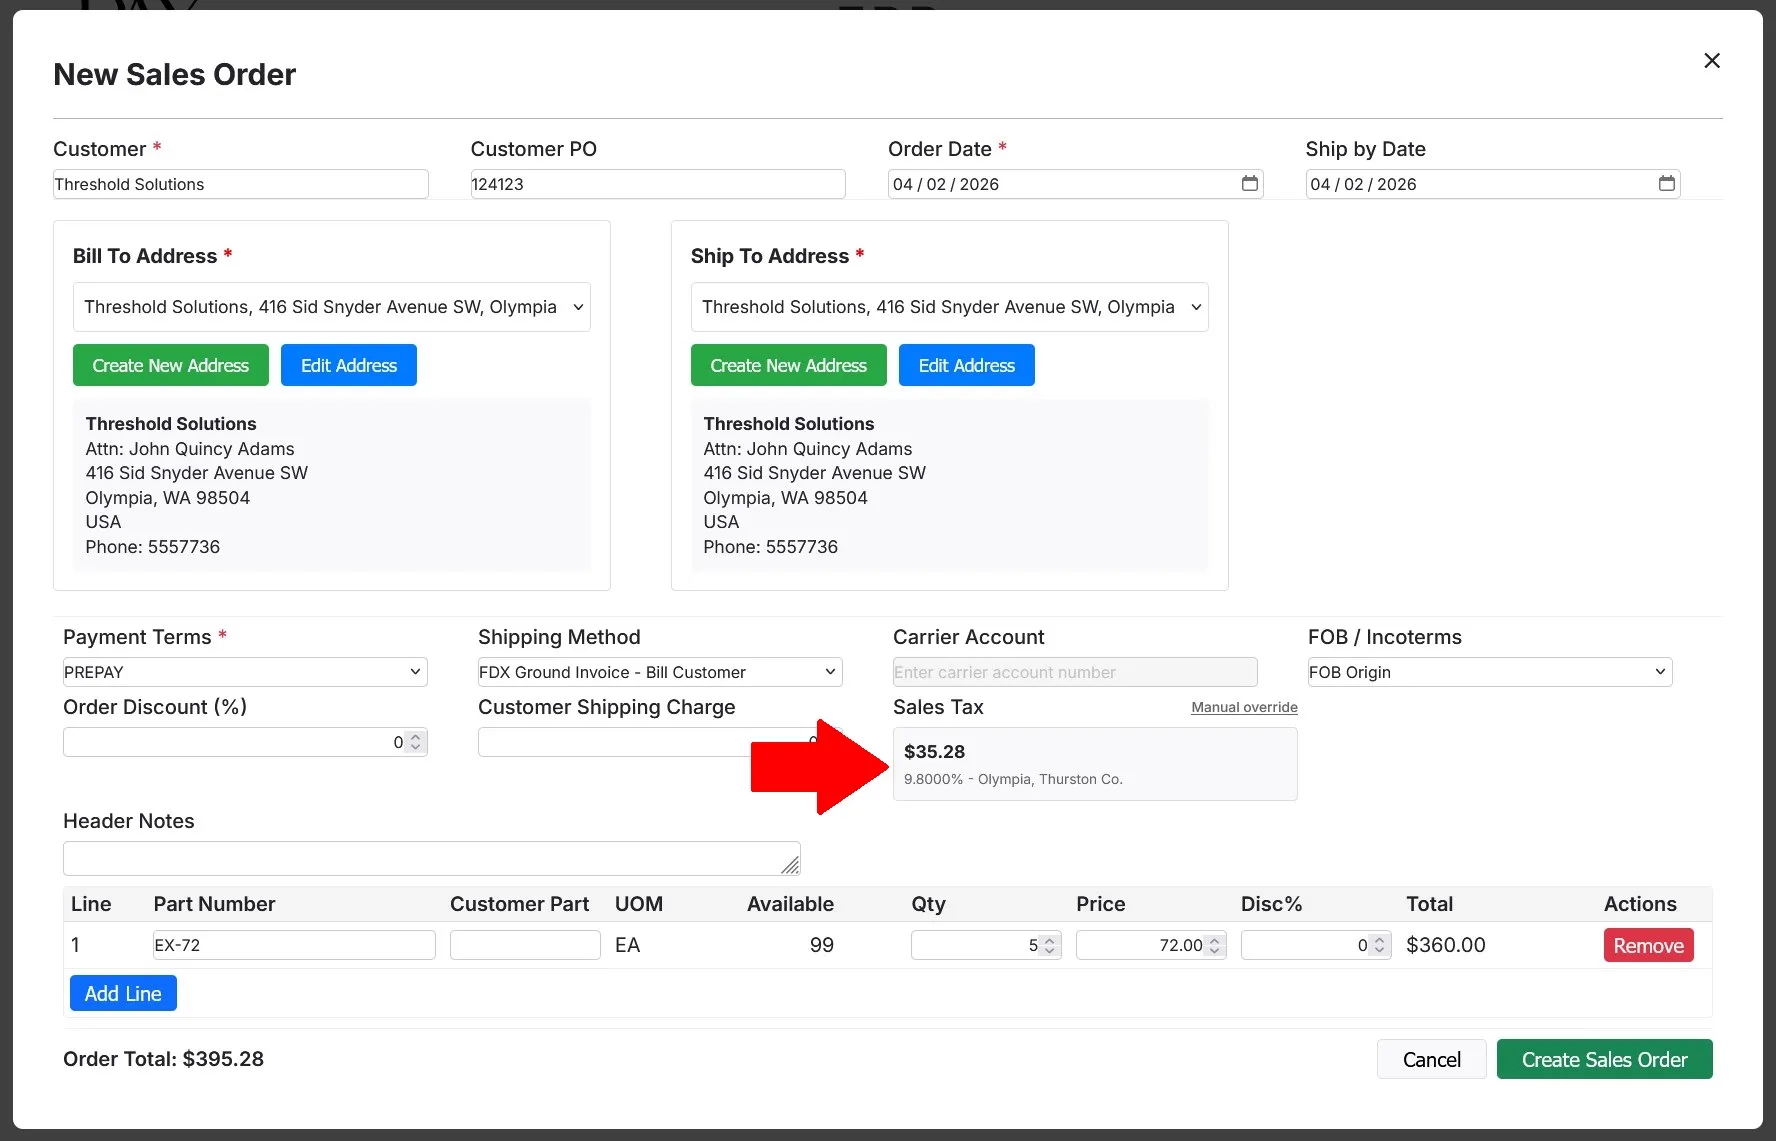
Task: Click the Add Line button
Action: 122,993
